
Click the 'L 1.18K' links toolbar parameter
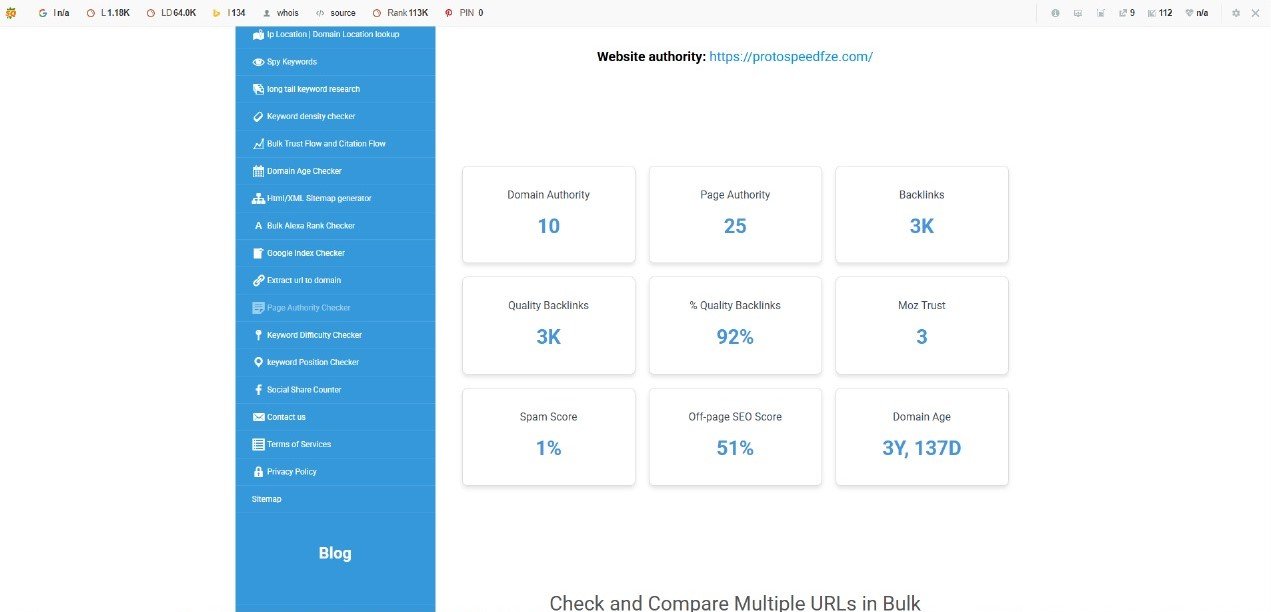tap(108, 13)
